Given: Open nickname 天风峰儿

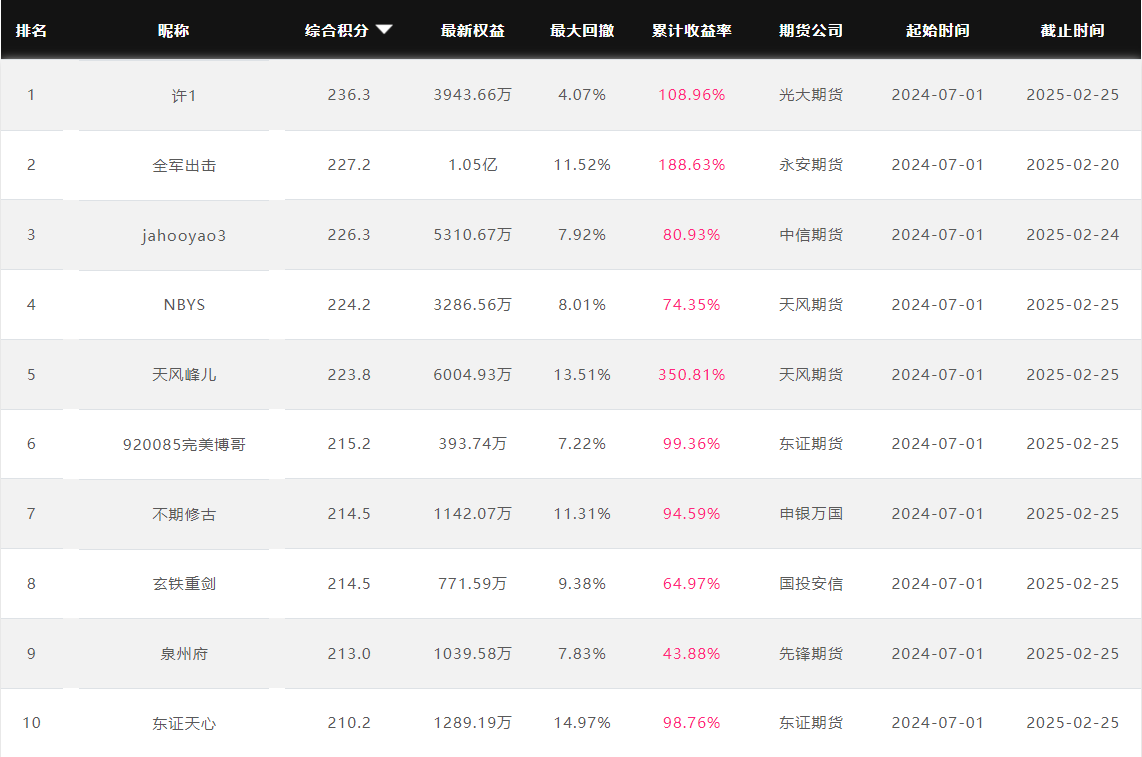Looking at the screenshot, I should [184, 374].
